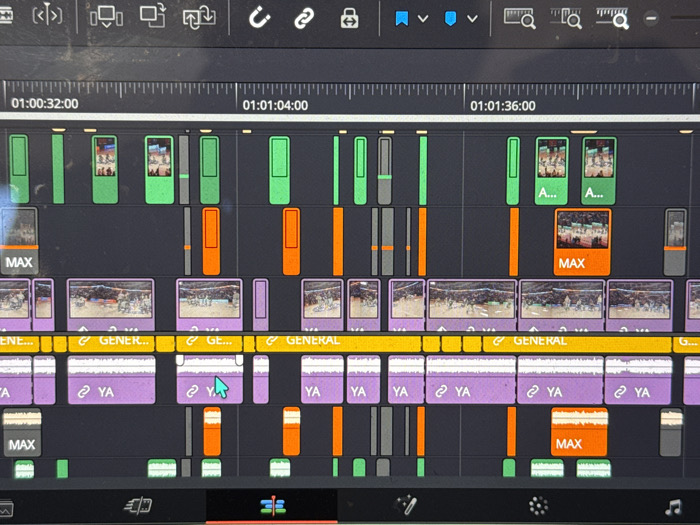Select the overwrite clip toolbar icon
Screen dimensions: 700x525
click(153, 16)
